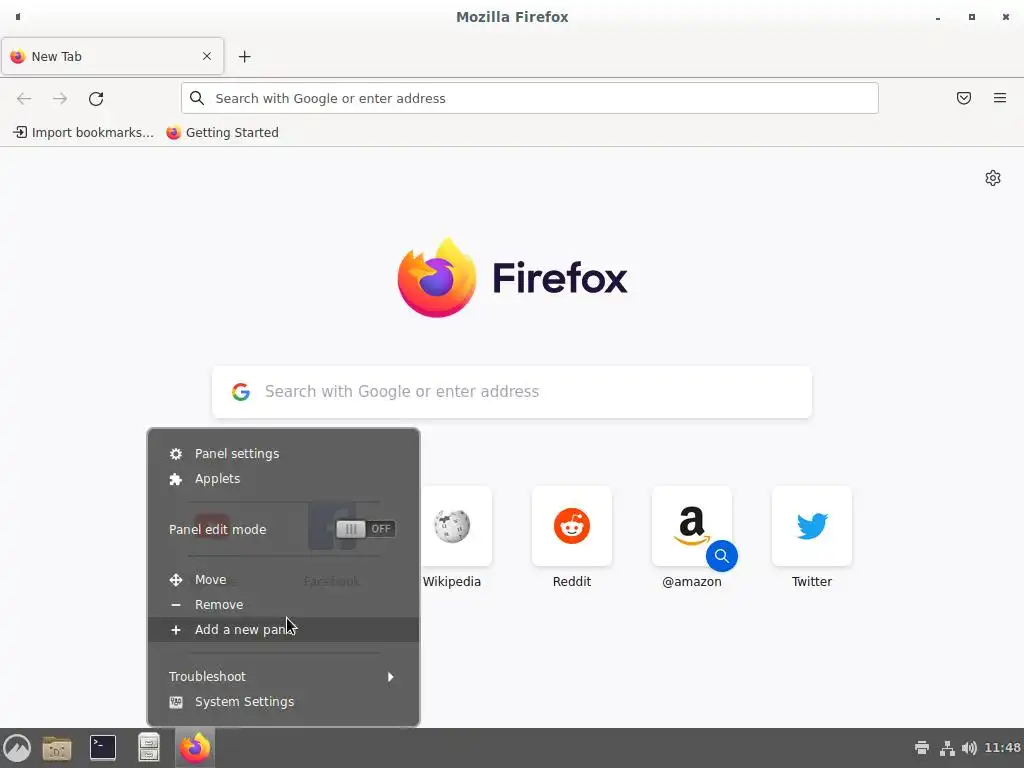Choose Panel settings from context menu
The image size is (1024, 768).
[283, 454]
